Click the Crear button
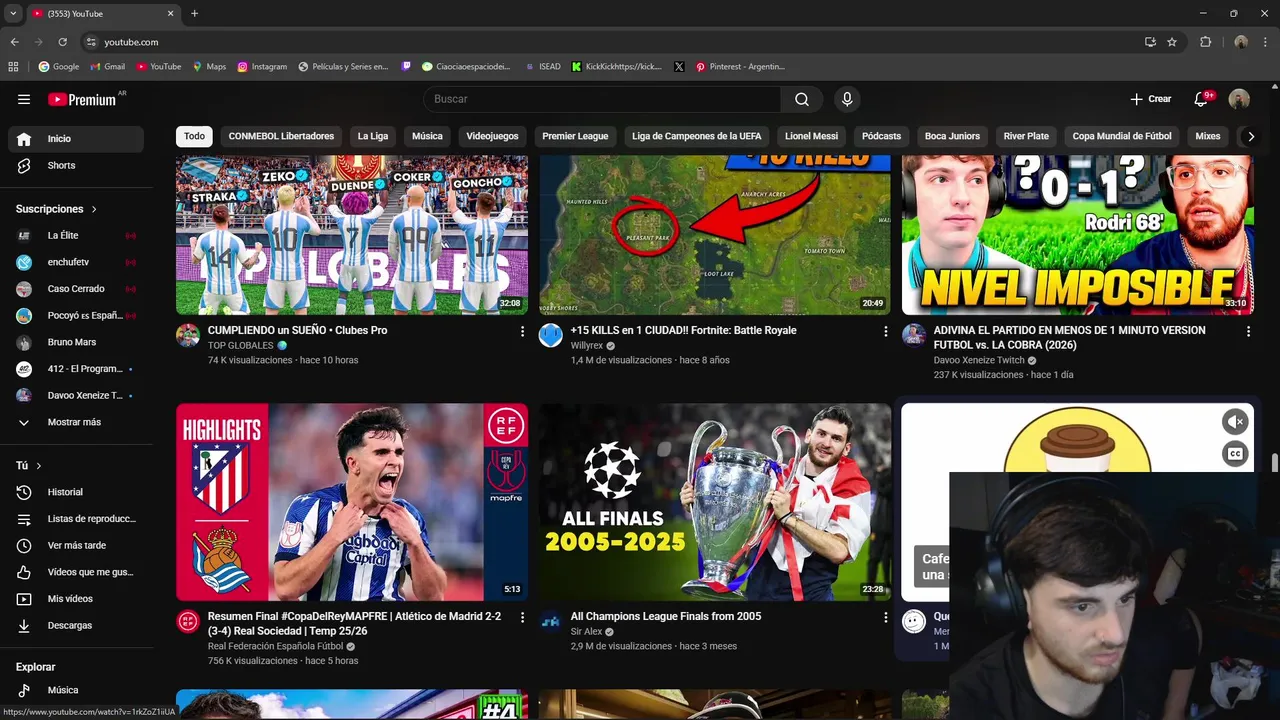Image resolution: width=1280 pixels, height=720 pixels. click(1151, 99)
